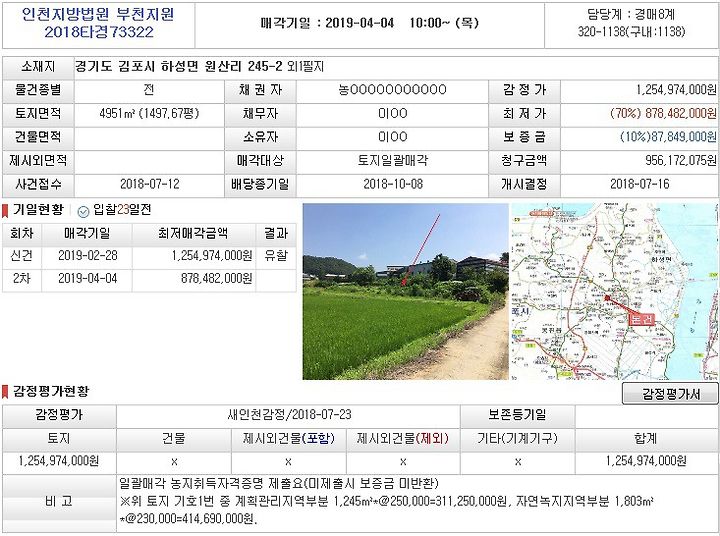Click the 매각대상 value 토지일괄매각

pyautogui.click(x=393, y=160)
